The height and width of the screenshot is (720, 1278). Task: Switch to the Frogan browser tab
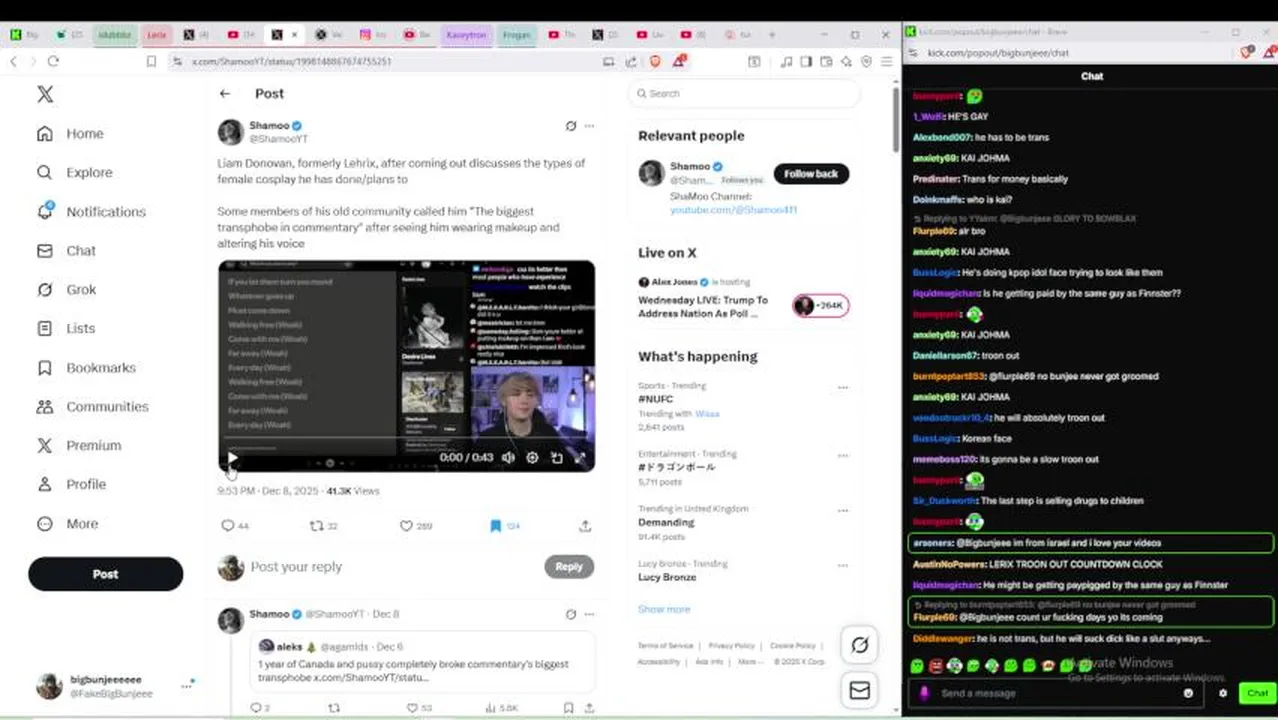[516, 34]
